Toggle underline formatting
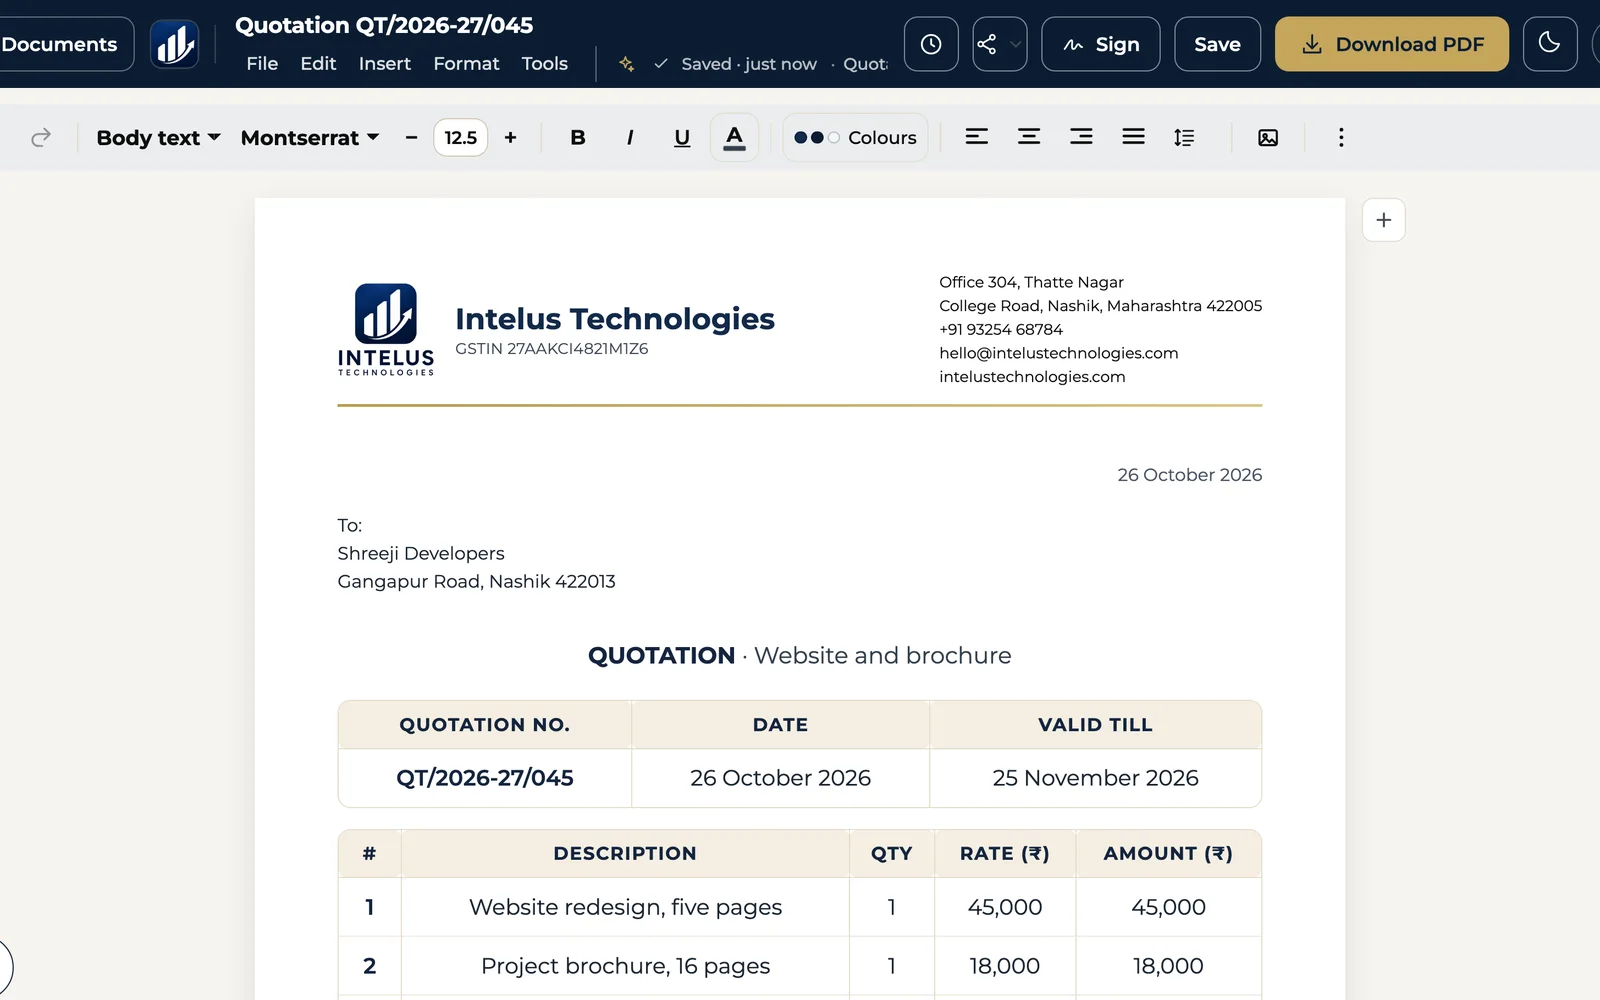This screenshot has width=1600, height=1000. [682, 137]
